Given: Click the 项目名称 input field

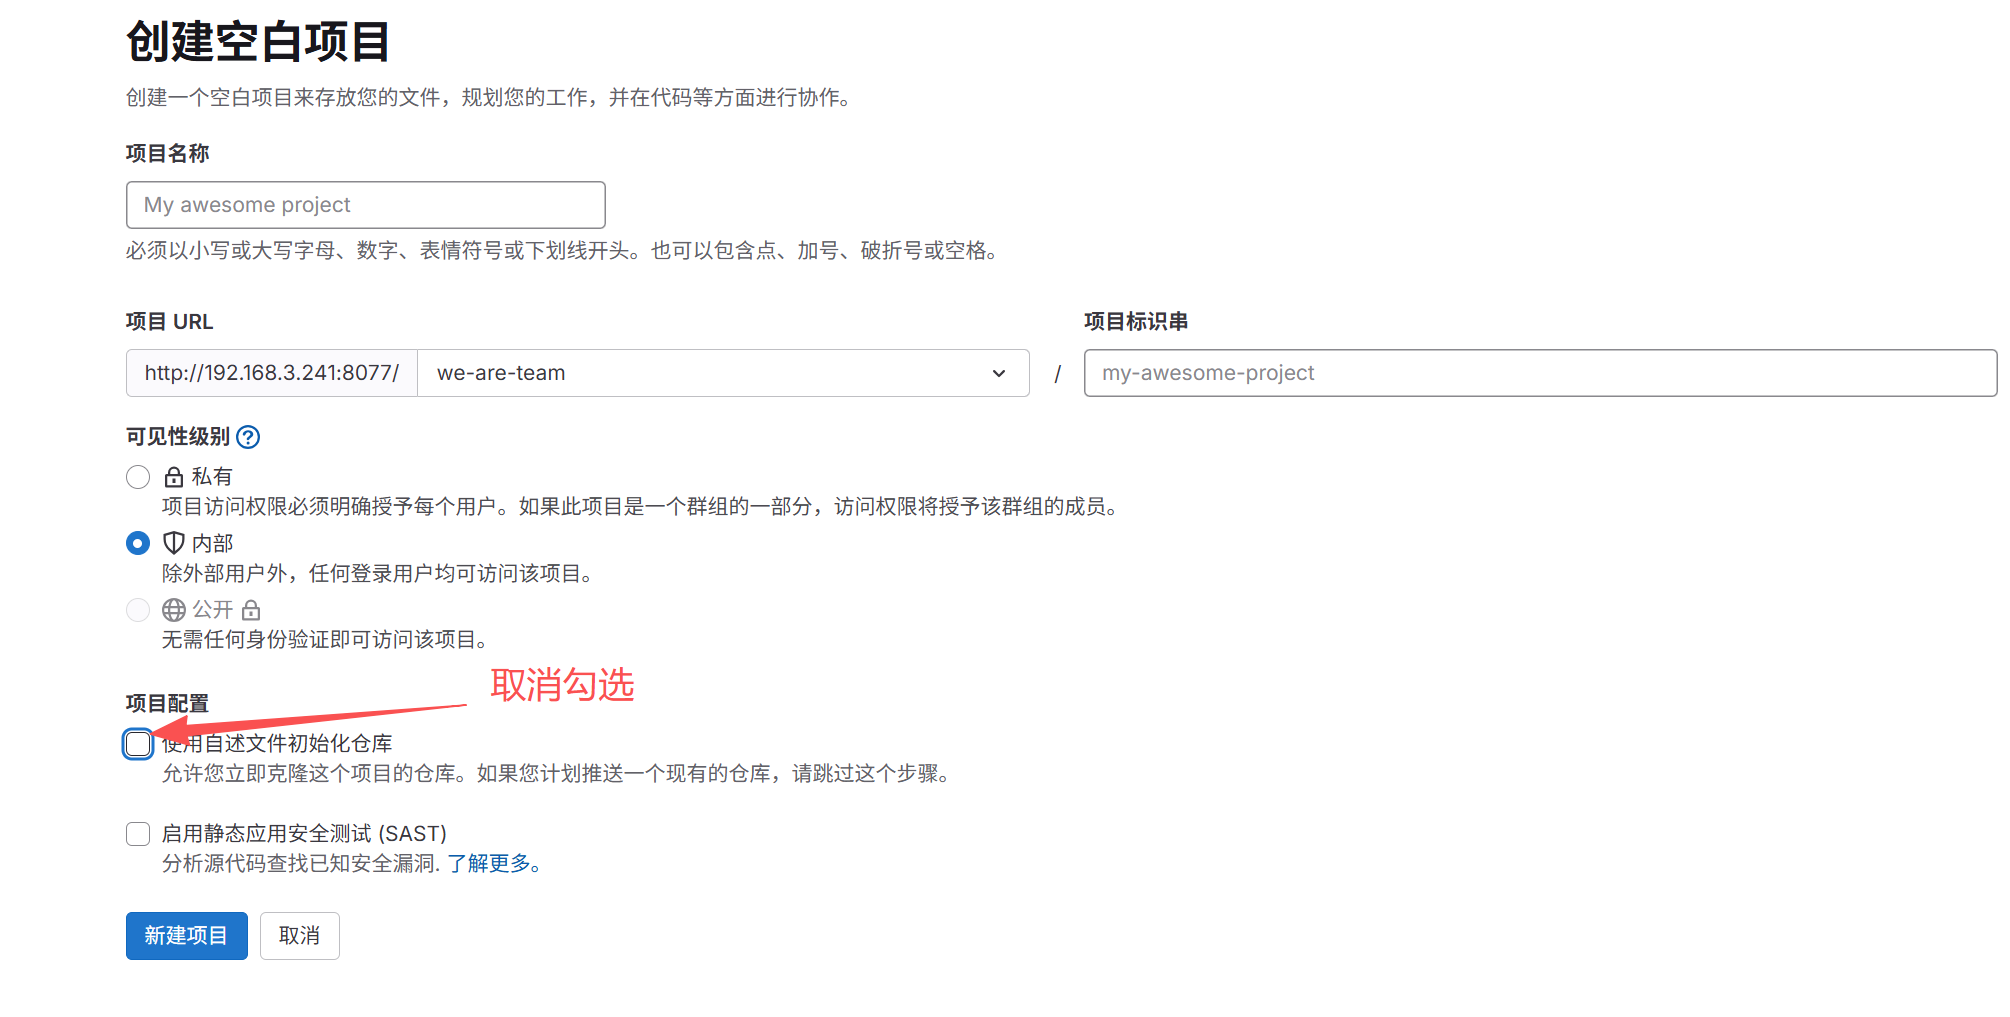Looking at the screenshot, I should (x=365, y=204).
